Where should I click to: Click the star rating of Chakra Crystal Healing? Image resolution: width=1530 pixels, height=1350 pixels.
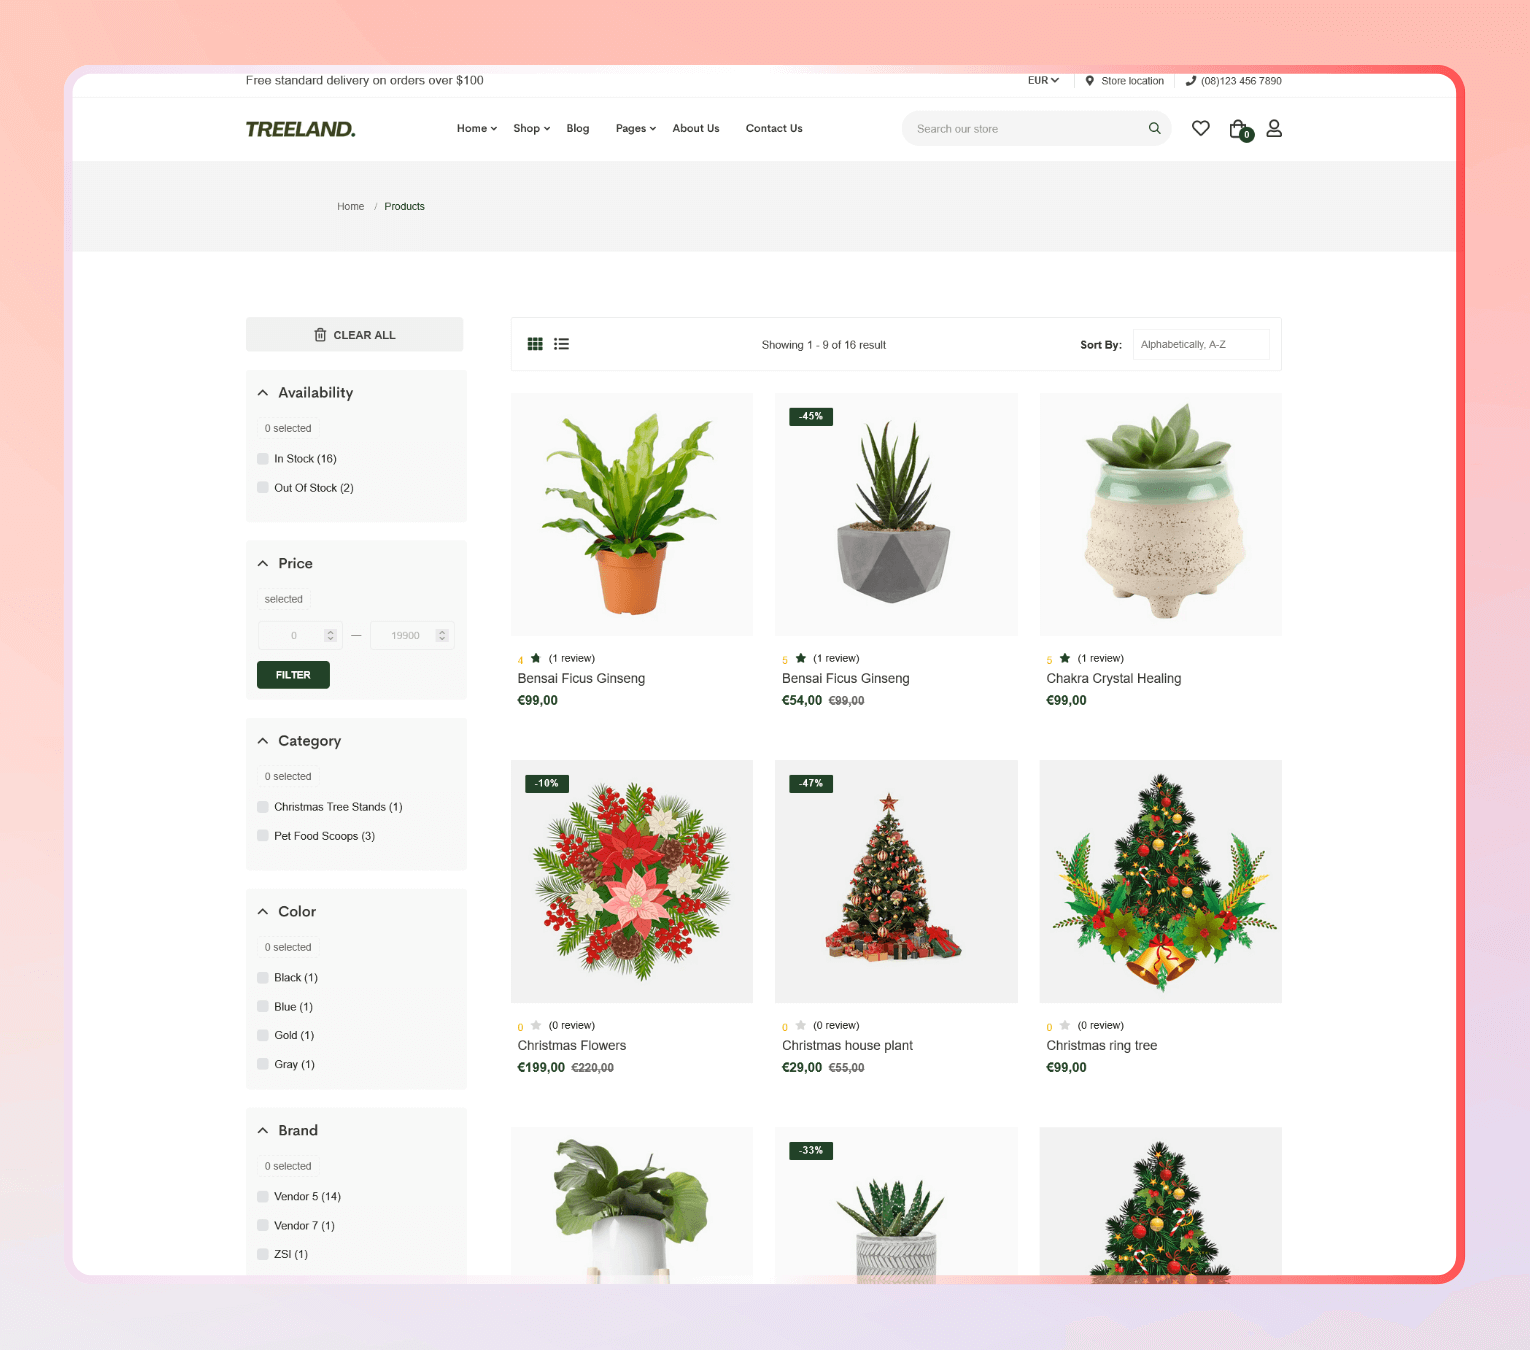click(x=1065, y=658)
